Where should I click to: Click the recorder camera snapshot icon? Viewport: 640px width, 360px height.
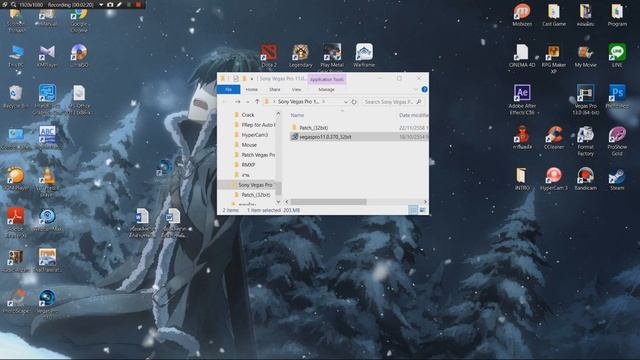[x=110, y=4]
